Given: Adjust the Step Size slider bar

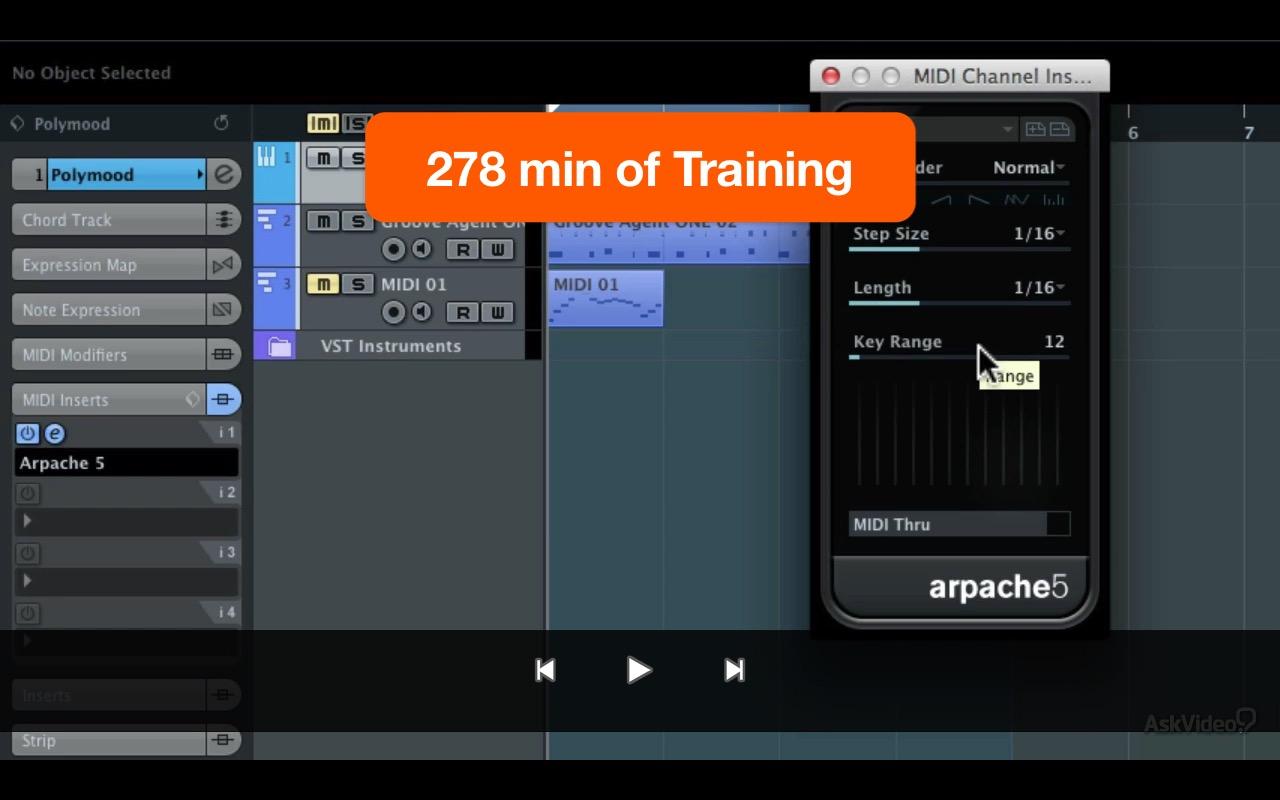Looking at the screenshot, I should [x=959, y=249].
